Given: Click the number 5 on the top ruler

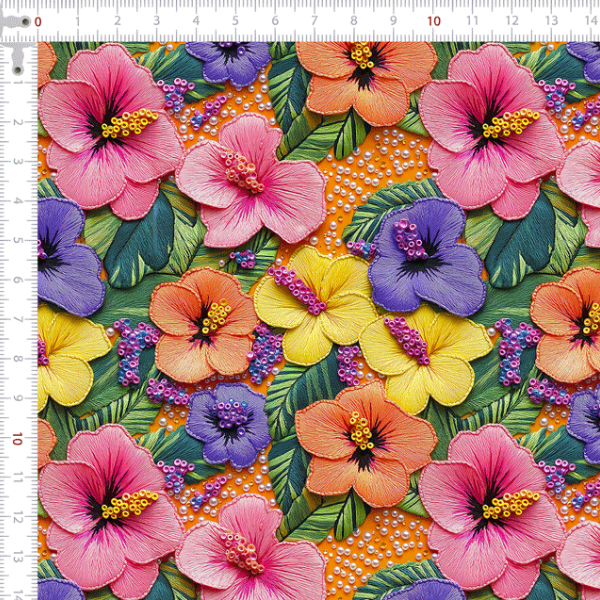Looking at the screenshot, I should [235, 21].
